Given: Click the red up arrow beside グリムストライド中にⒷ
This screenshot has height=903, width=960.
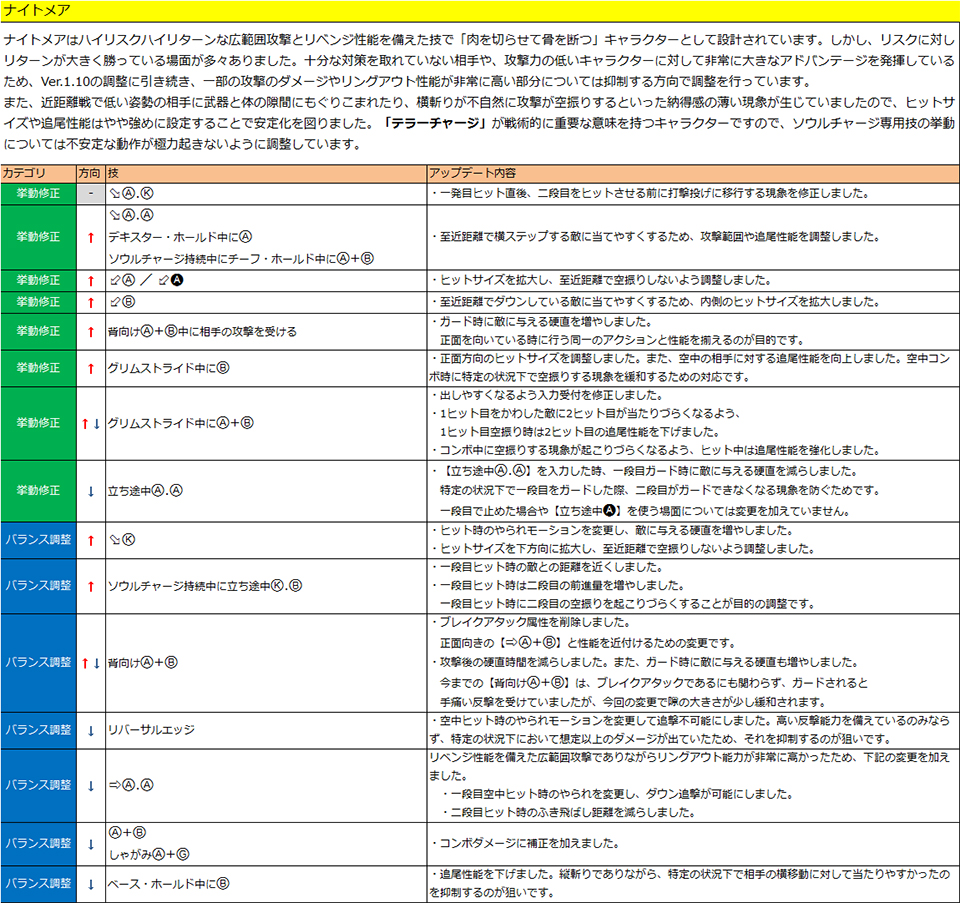Looking at the screenshot, I should [x=90, y=368].
